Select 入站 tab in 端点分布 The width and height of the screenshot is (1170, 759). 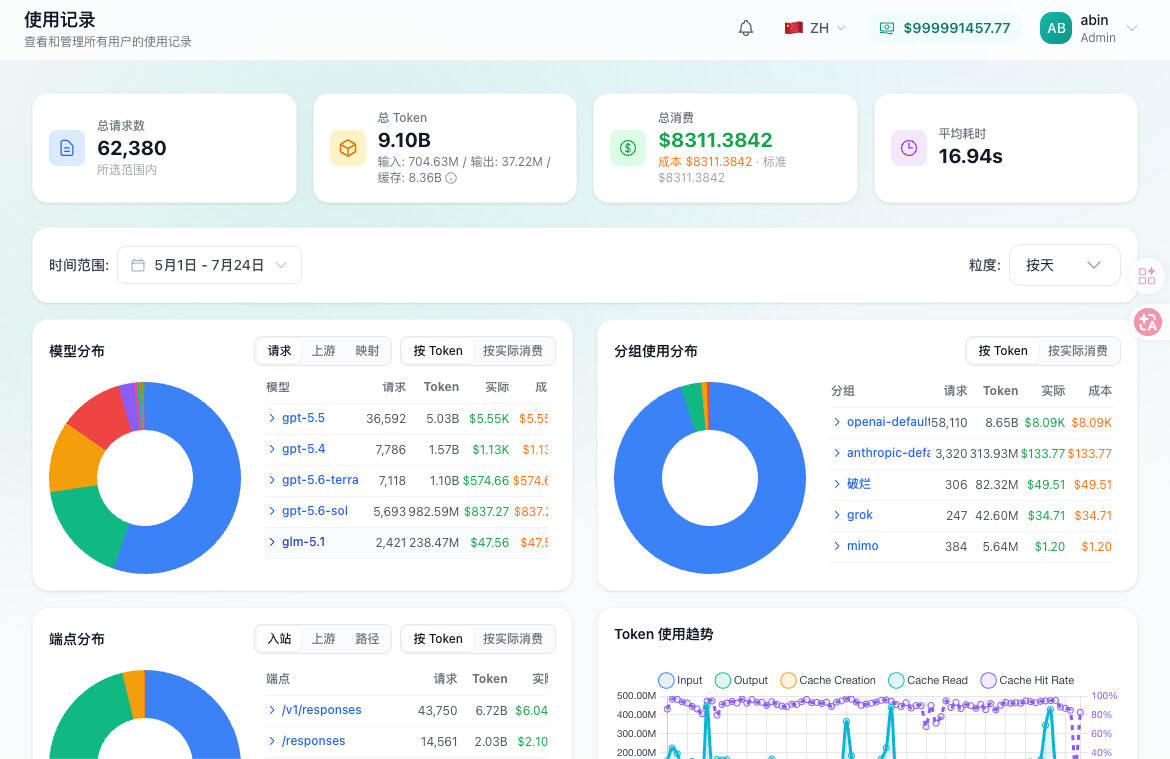tap(279, 639)
